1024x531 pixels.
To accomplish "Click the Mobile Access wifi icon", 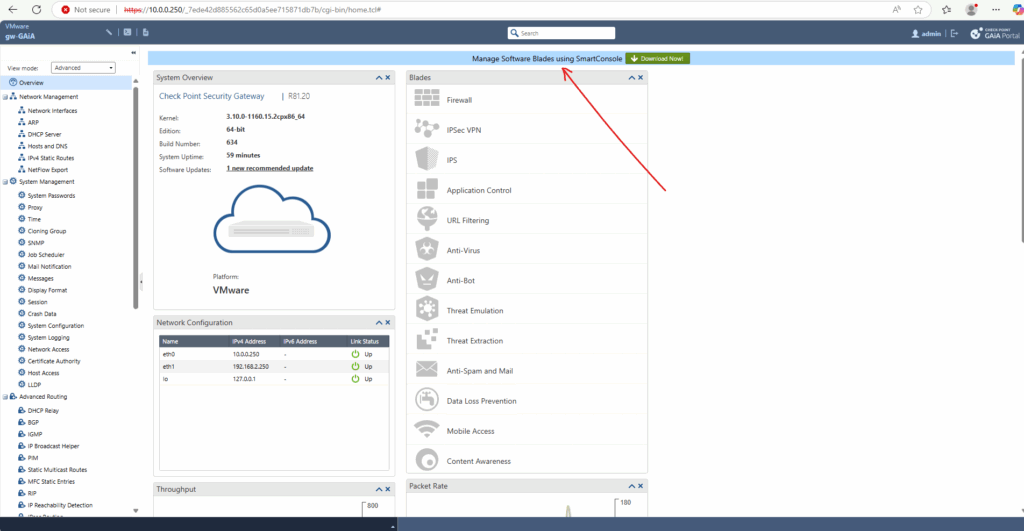I will coord(426,429).
